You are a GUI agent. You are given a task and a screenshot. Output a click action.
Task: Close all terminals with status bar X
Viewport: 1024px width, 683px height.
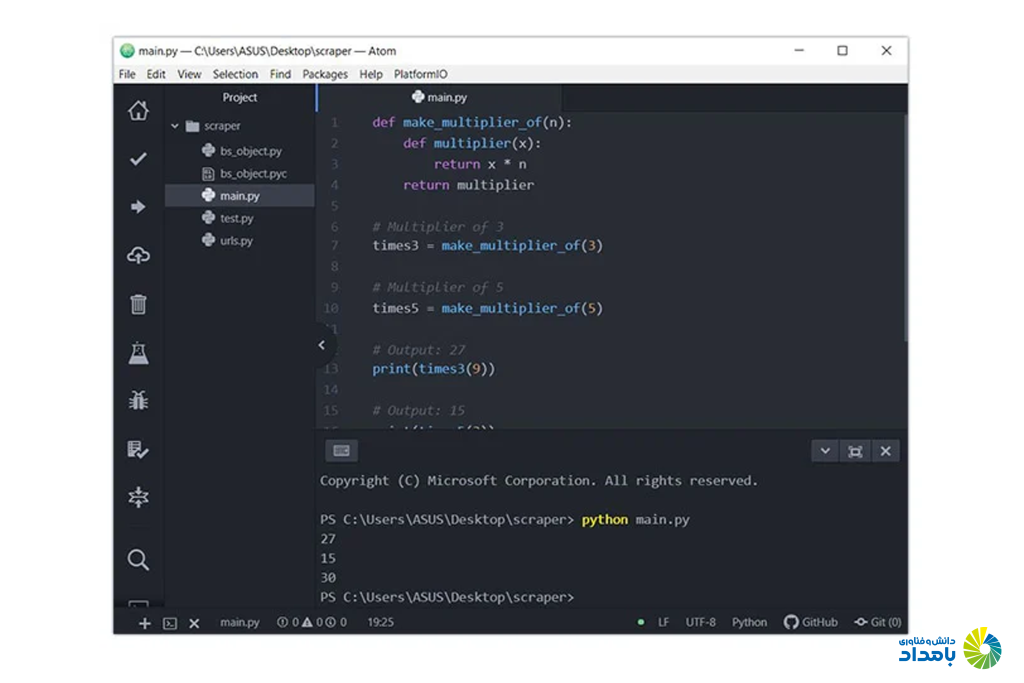(194, 624)
